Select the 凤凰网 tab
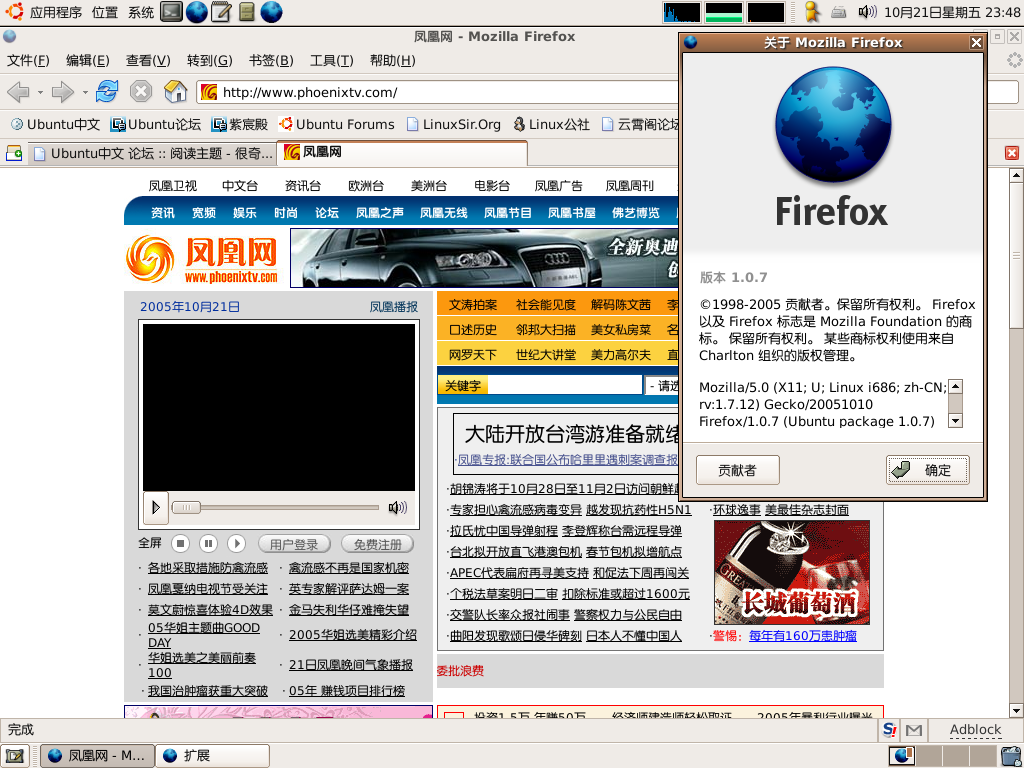Viewport: 1024px width, 768px height. (402, 153)
